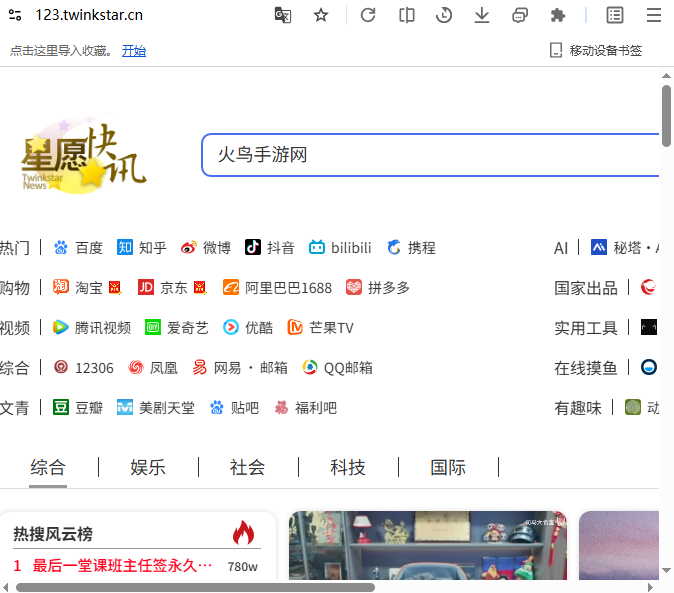Open 福利吧 link
This screenshot has height=593, width=674.
pyautogui.click(x=306, y=407)
